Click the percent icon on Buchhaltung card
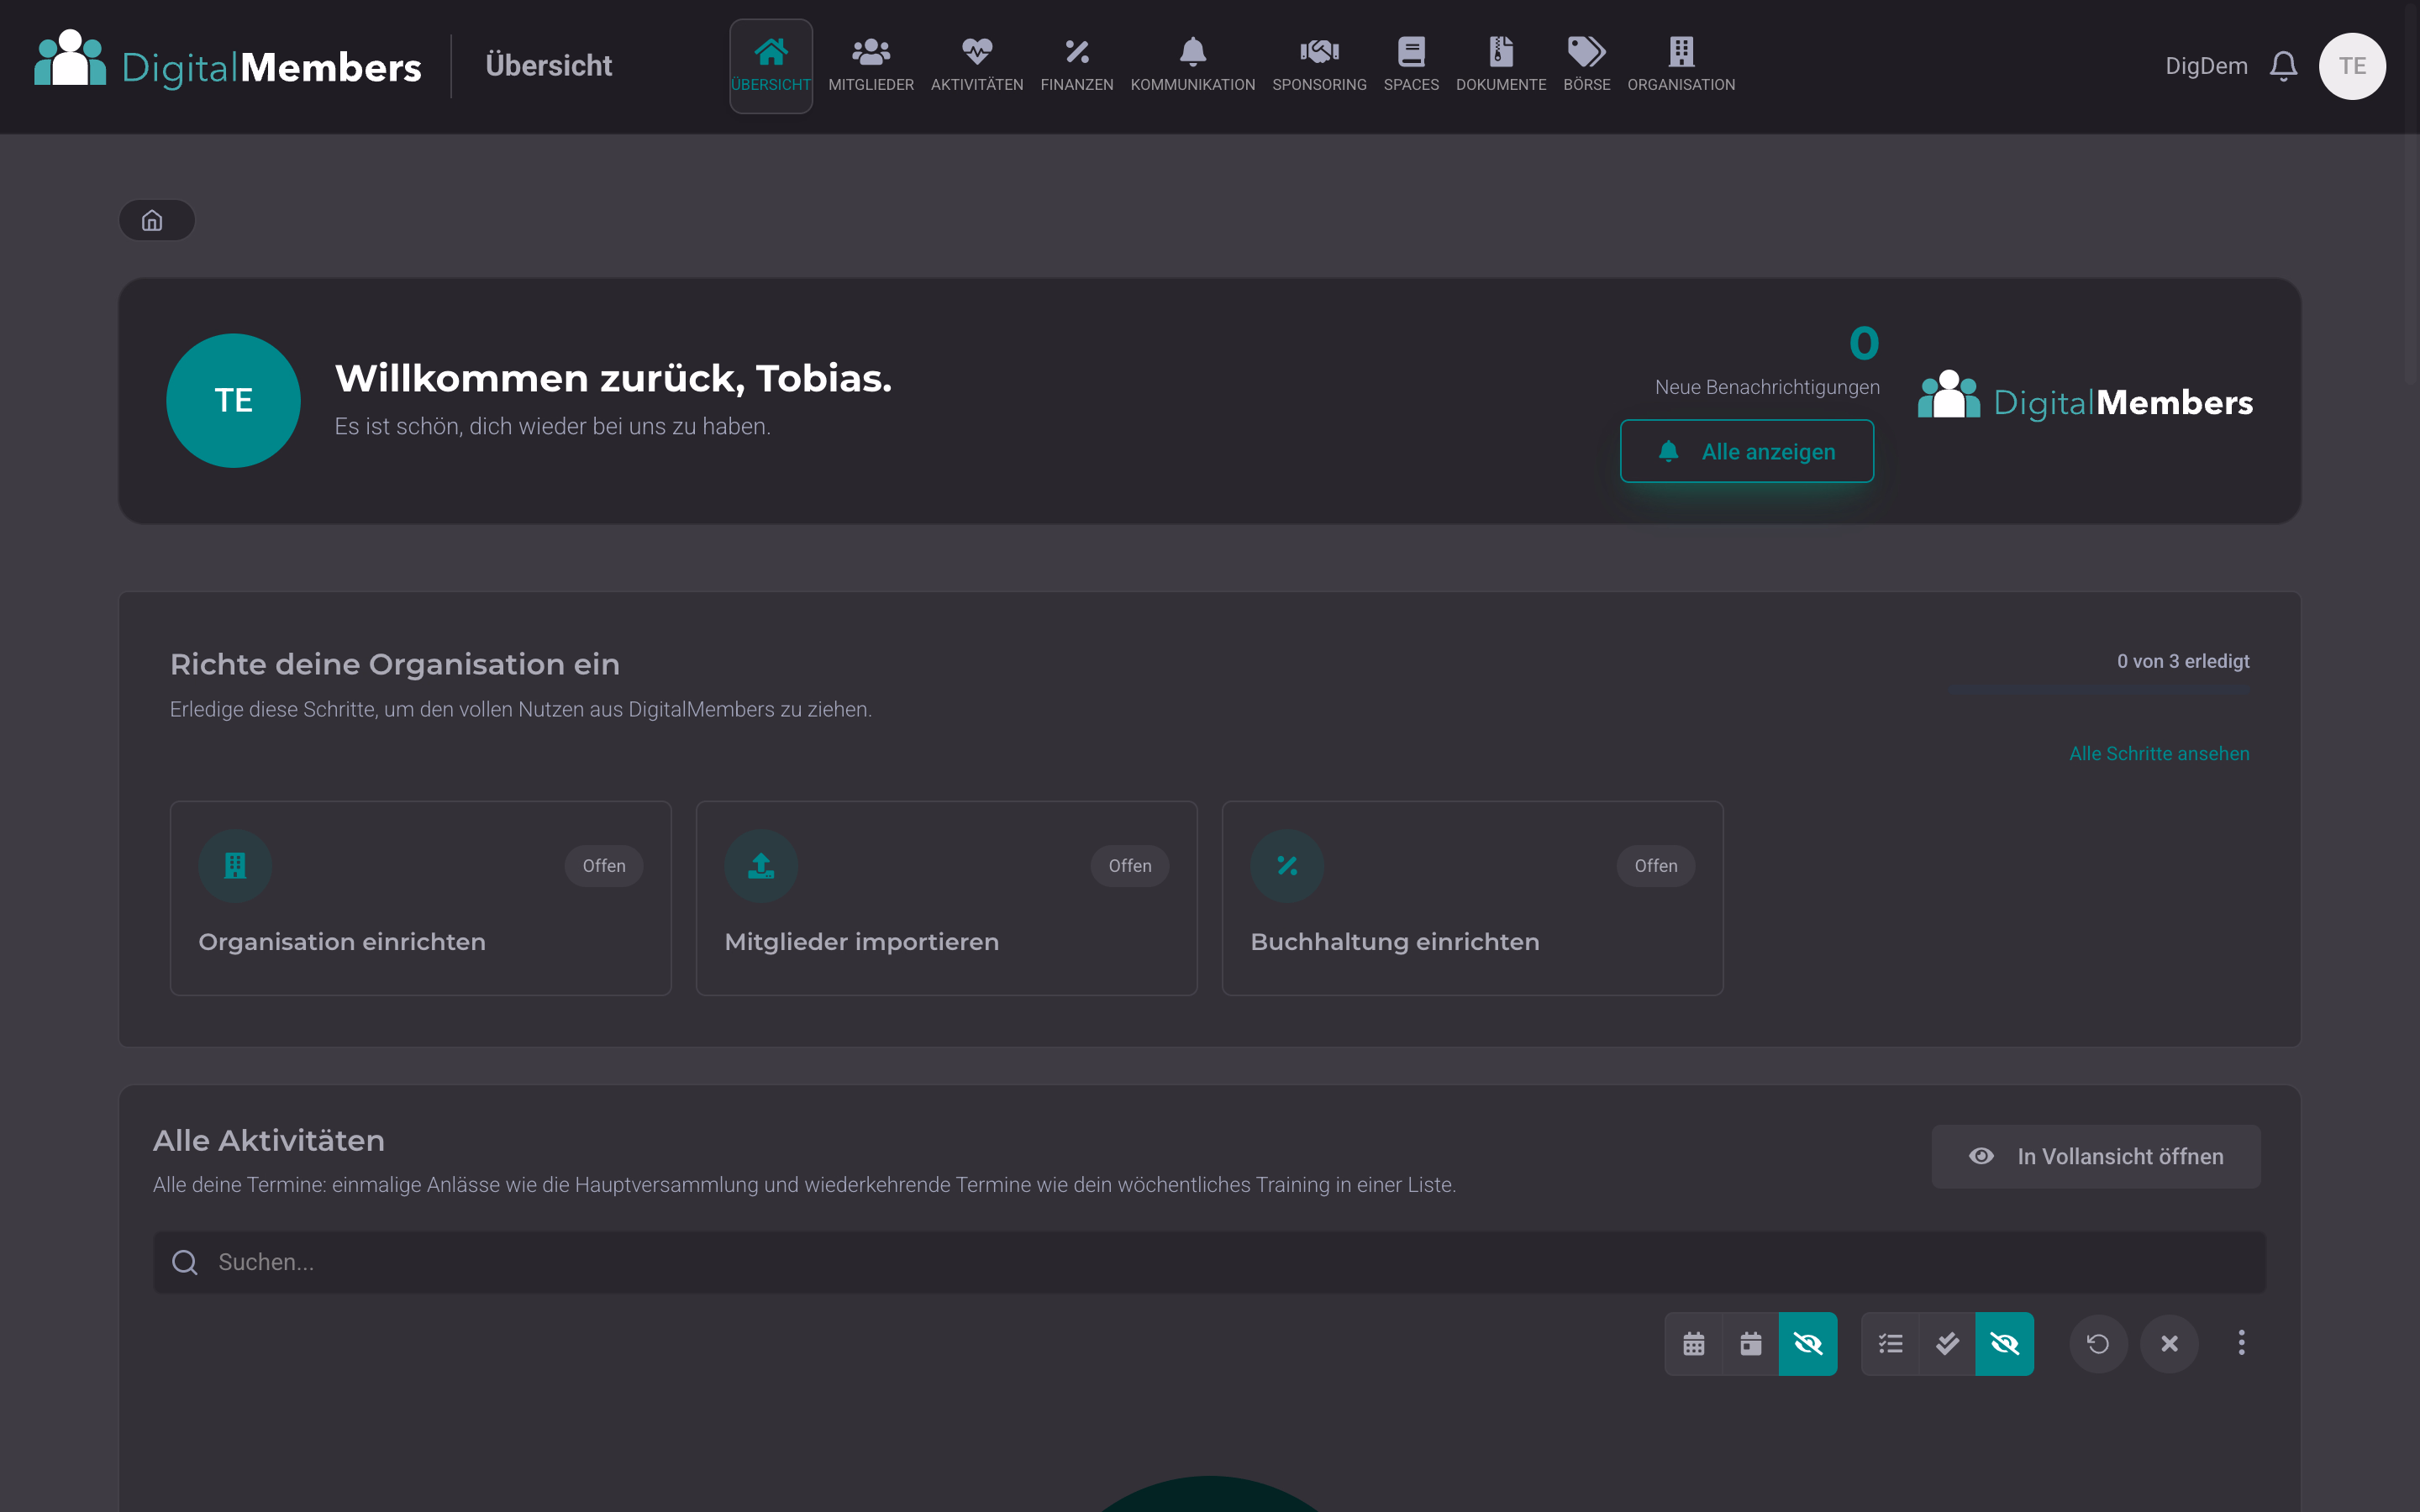2420x1512 pixels. (1287, 865)
